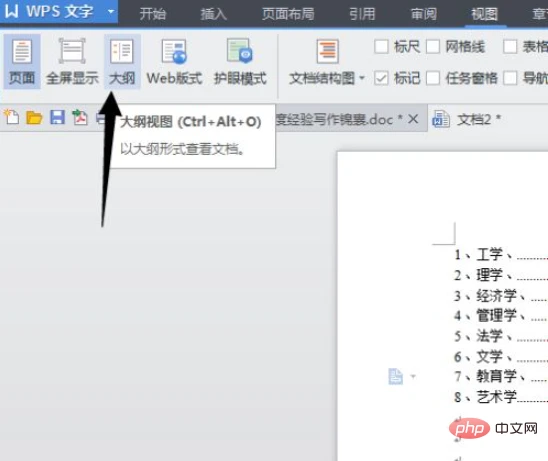Save document floppy disk icon
The height and width of the screenshot is (461, 548).
pos(57,117)
